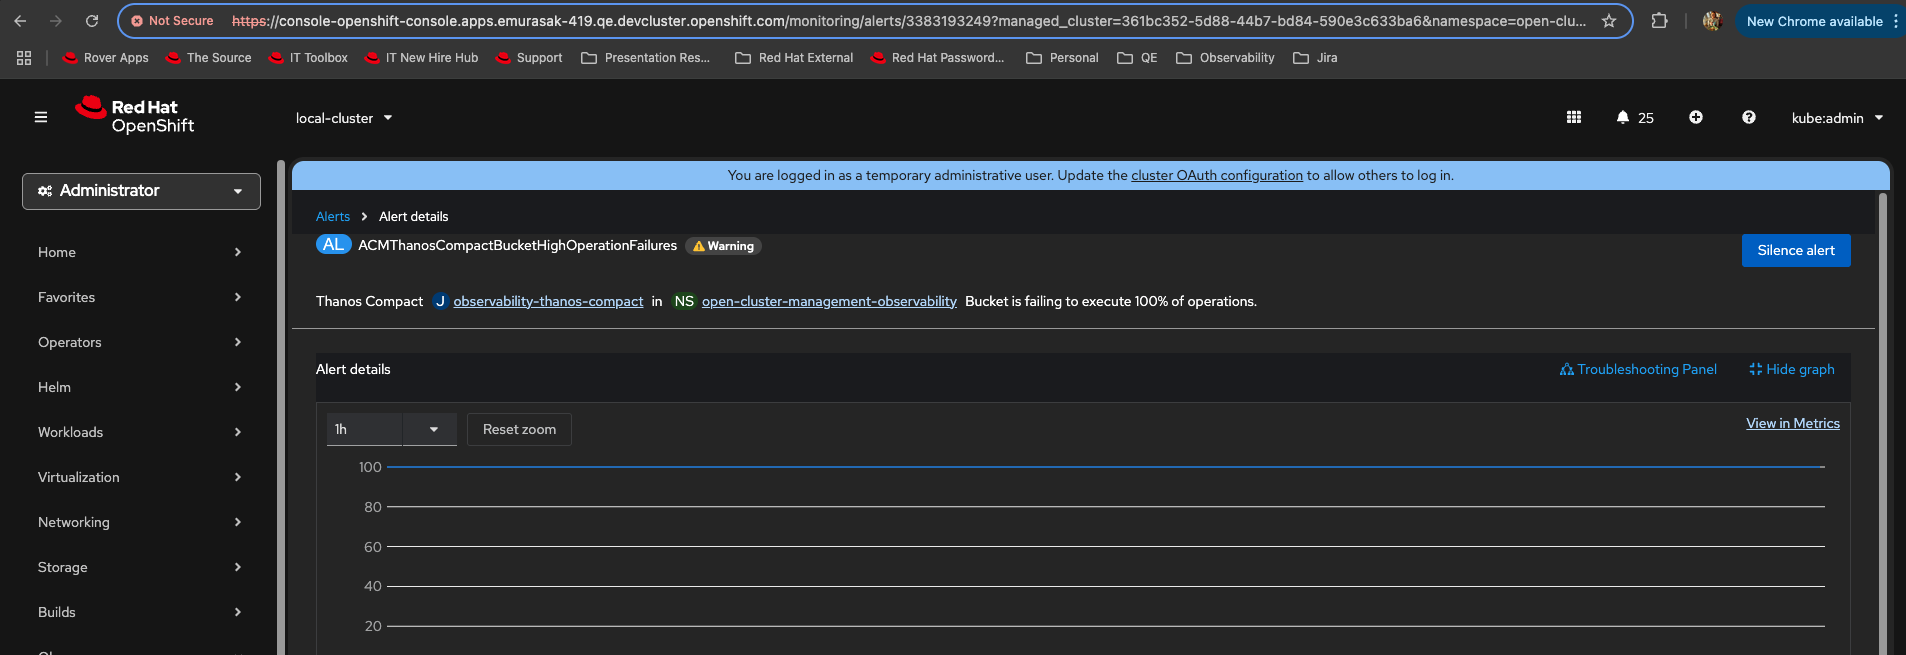
Task: Expand the kube:admin user menu
Action: 1836,118
